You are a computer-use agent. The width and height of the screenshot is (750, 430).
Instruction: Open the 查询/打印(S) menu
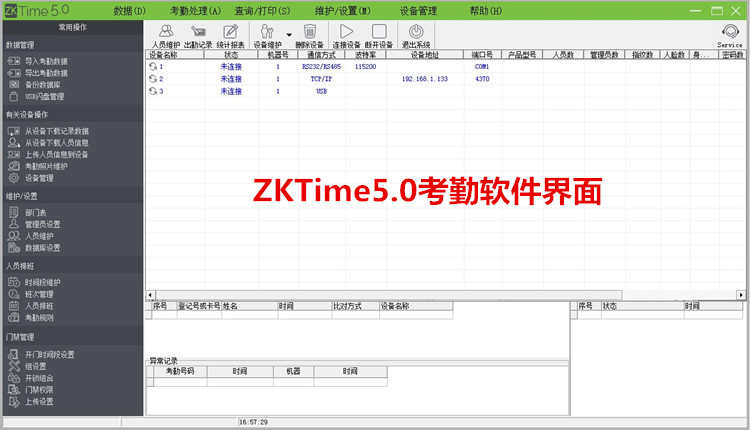click(262, 11)
